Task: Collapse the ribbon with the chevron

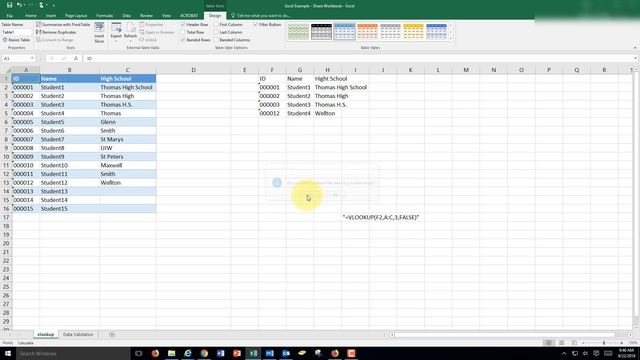Action: 635,48
